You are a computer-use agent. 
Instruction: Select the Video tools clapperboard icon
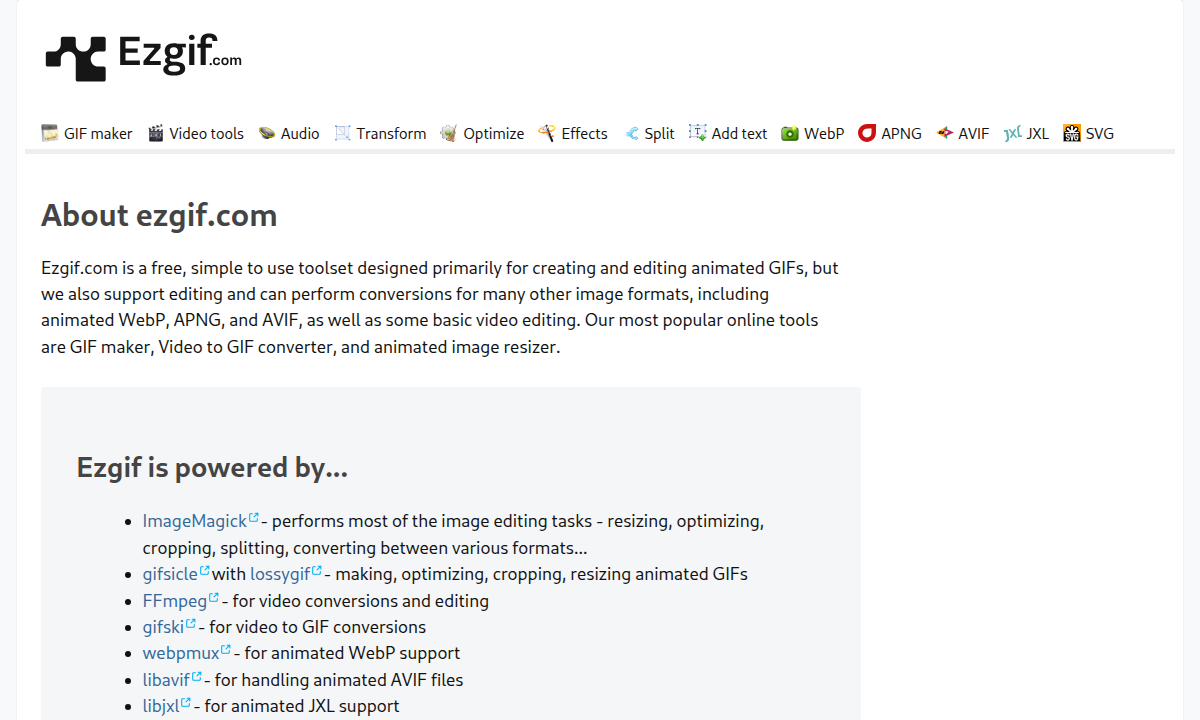156,133
